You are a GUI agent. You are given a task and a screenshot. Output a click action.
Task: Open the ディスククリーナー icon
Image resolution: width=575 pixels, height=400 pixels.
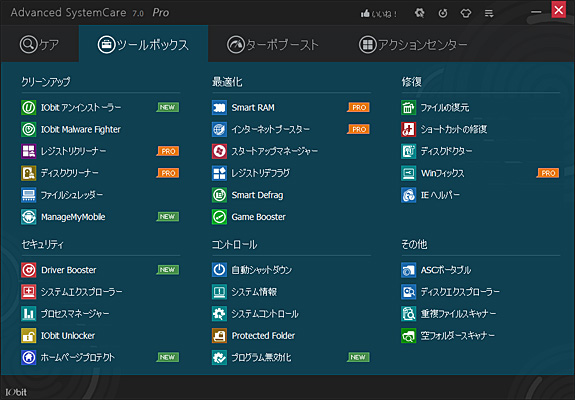29,173
